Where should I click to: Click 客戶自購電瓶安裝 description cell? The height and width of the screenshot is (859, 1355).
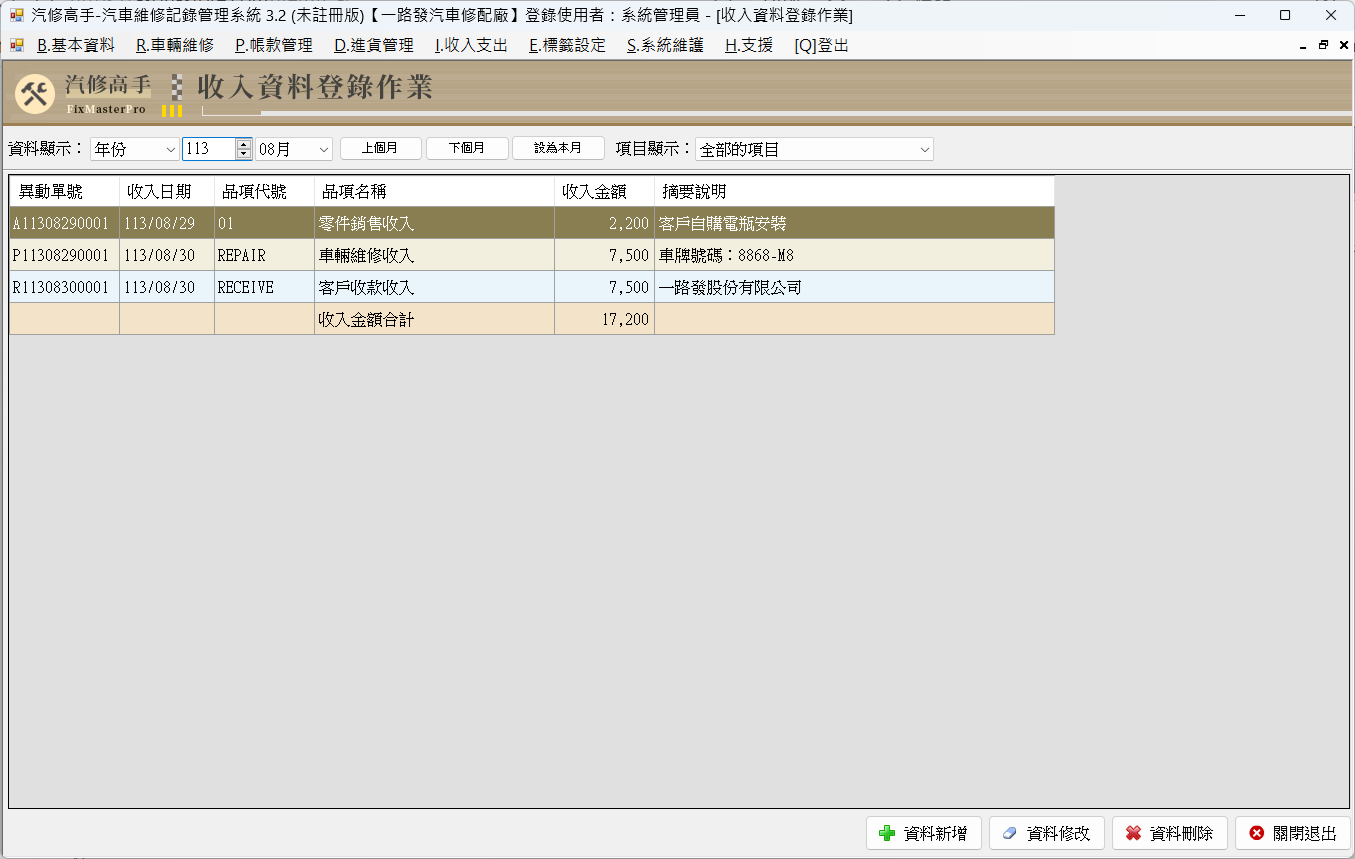point(854,223)
